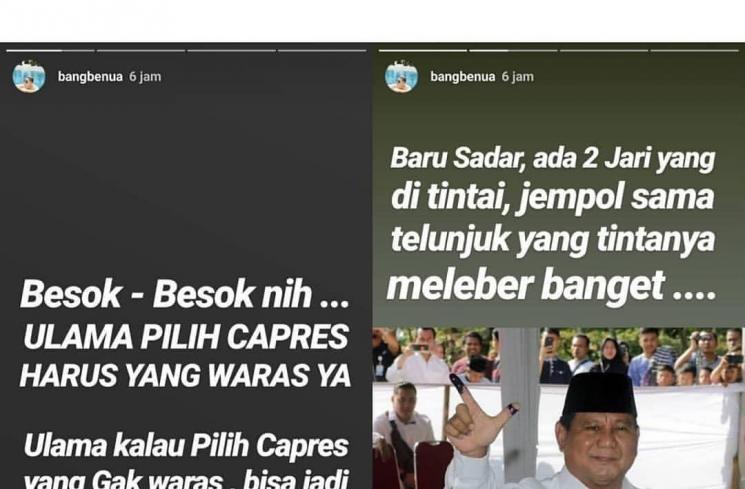The image size is (745, 489).
Task: Jump to third progress segment of dark-gray story
Action: click(x=231, y=50)
